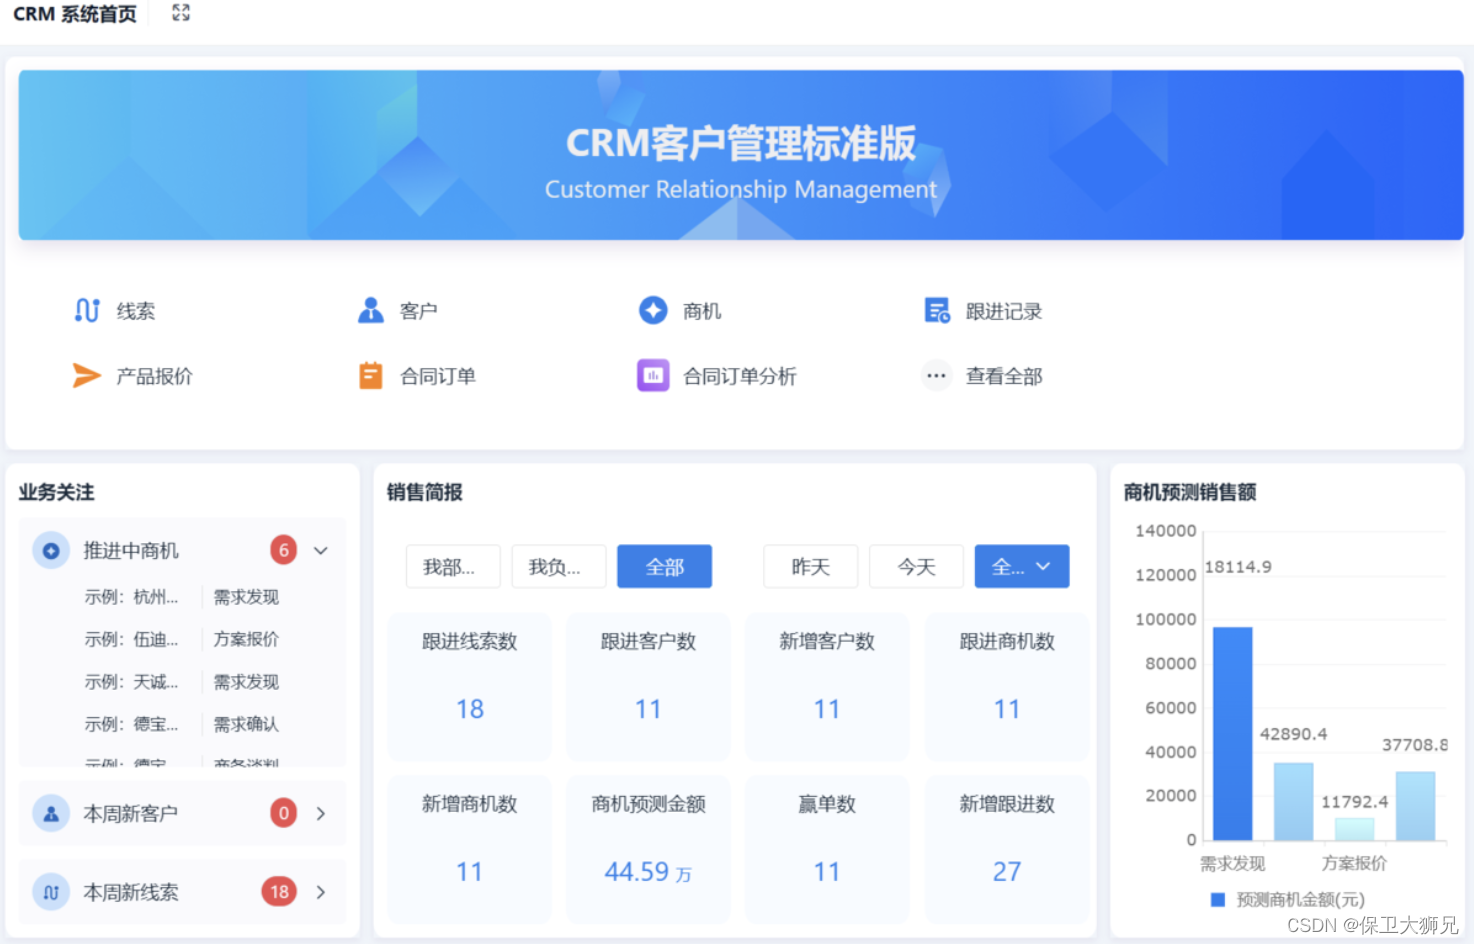Open the 新增商机数 card
The image size is (1474, 944).
pyautogui.click(x=469, y=849)
